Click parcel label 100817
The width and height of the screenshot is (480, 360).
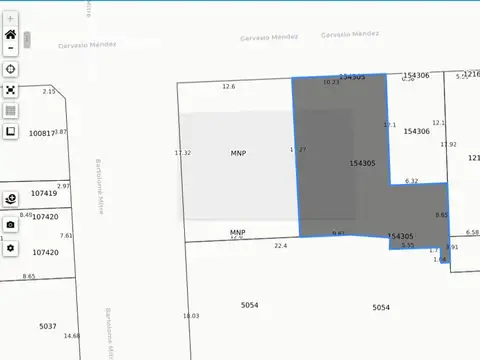[x=42, y=134]
